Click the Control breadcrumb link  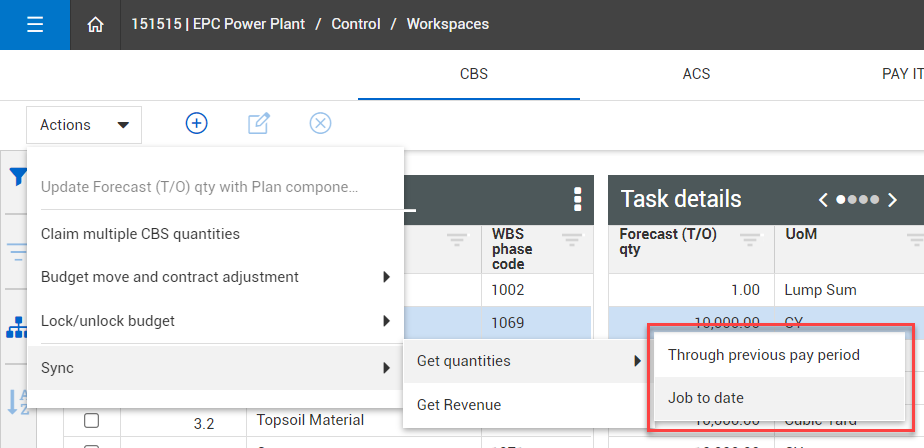click(356, 24)
